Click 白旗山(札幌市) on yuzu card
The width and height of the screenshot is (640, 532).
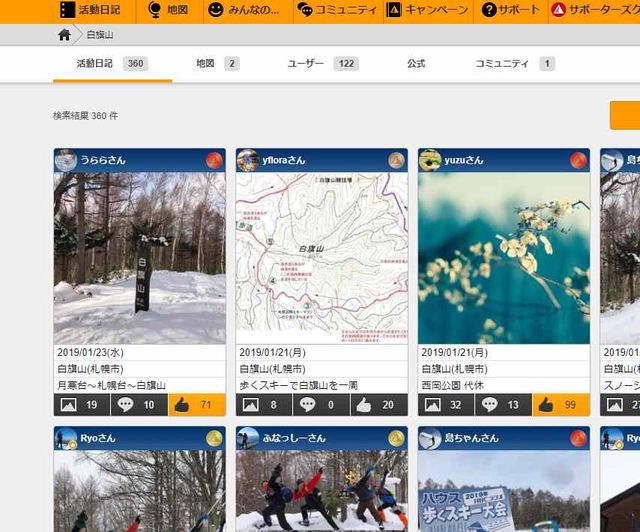454,369
